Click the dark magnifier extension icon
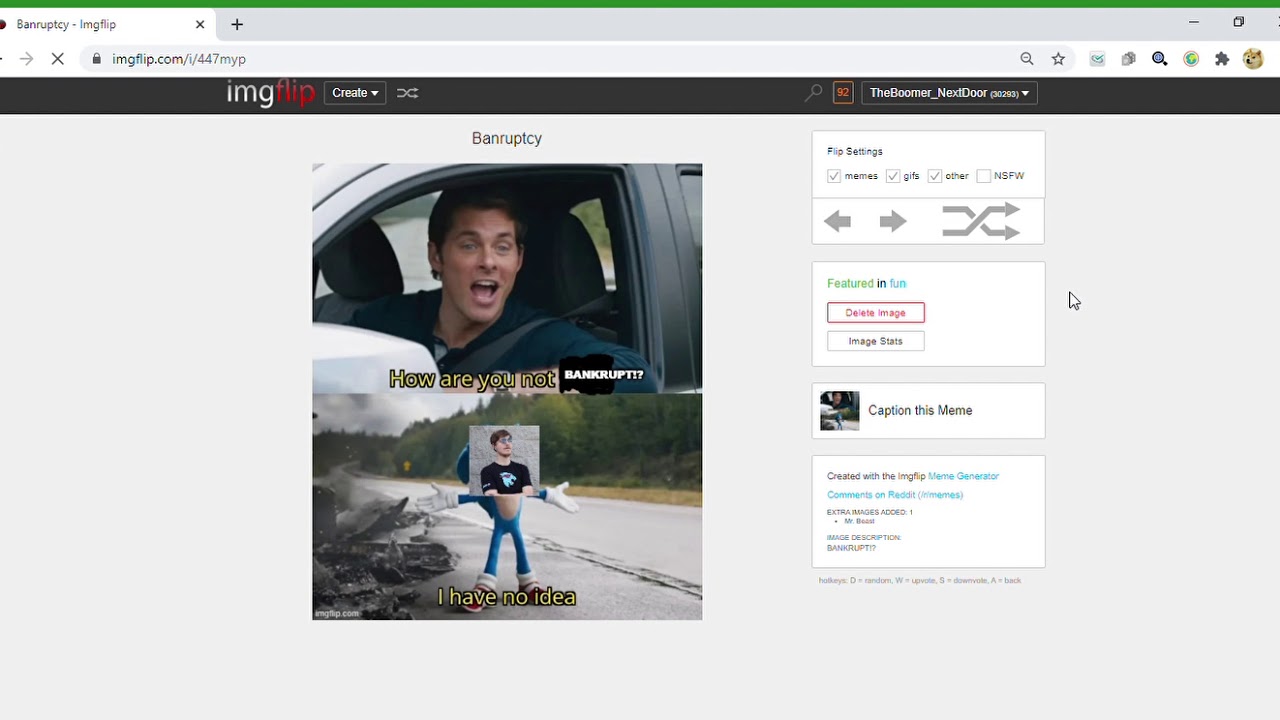Viewport: 1280px width, 720px height. (x=1160, y=59)
